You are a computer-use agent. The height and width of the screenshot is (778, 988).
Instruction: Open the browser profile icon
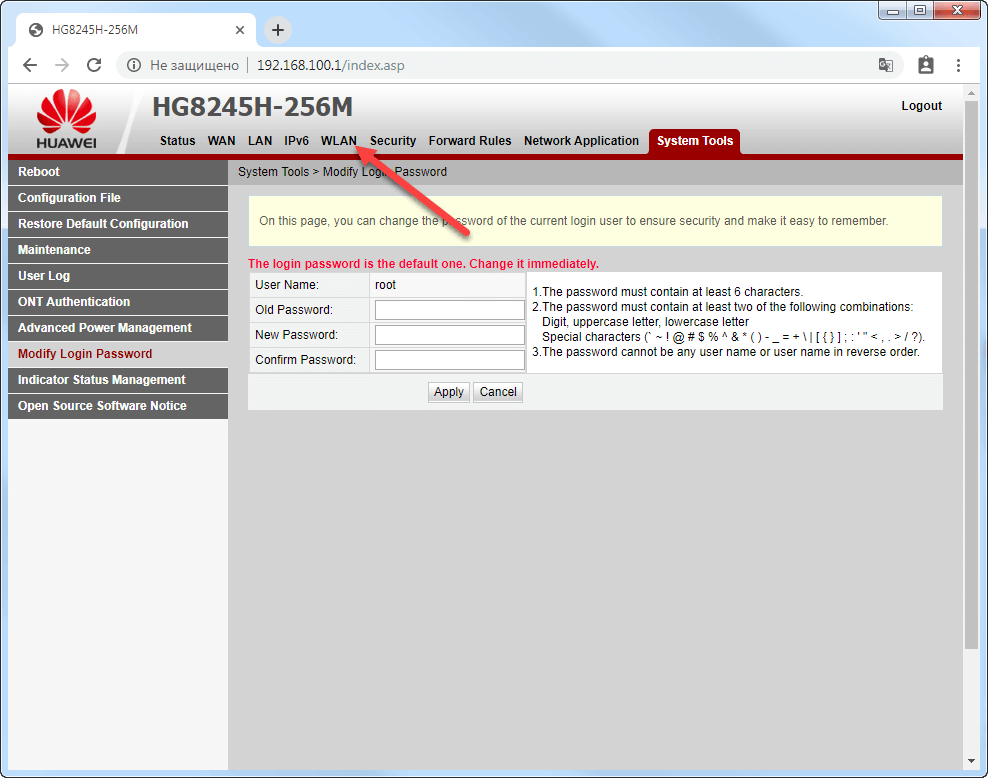pyautogui.click(x=925, y=65)
